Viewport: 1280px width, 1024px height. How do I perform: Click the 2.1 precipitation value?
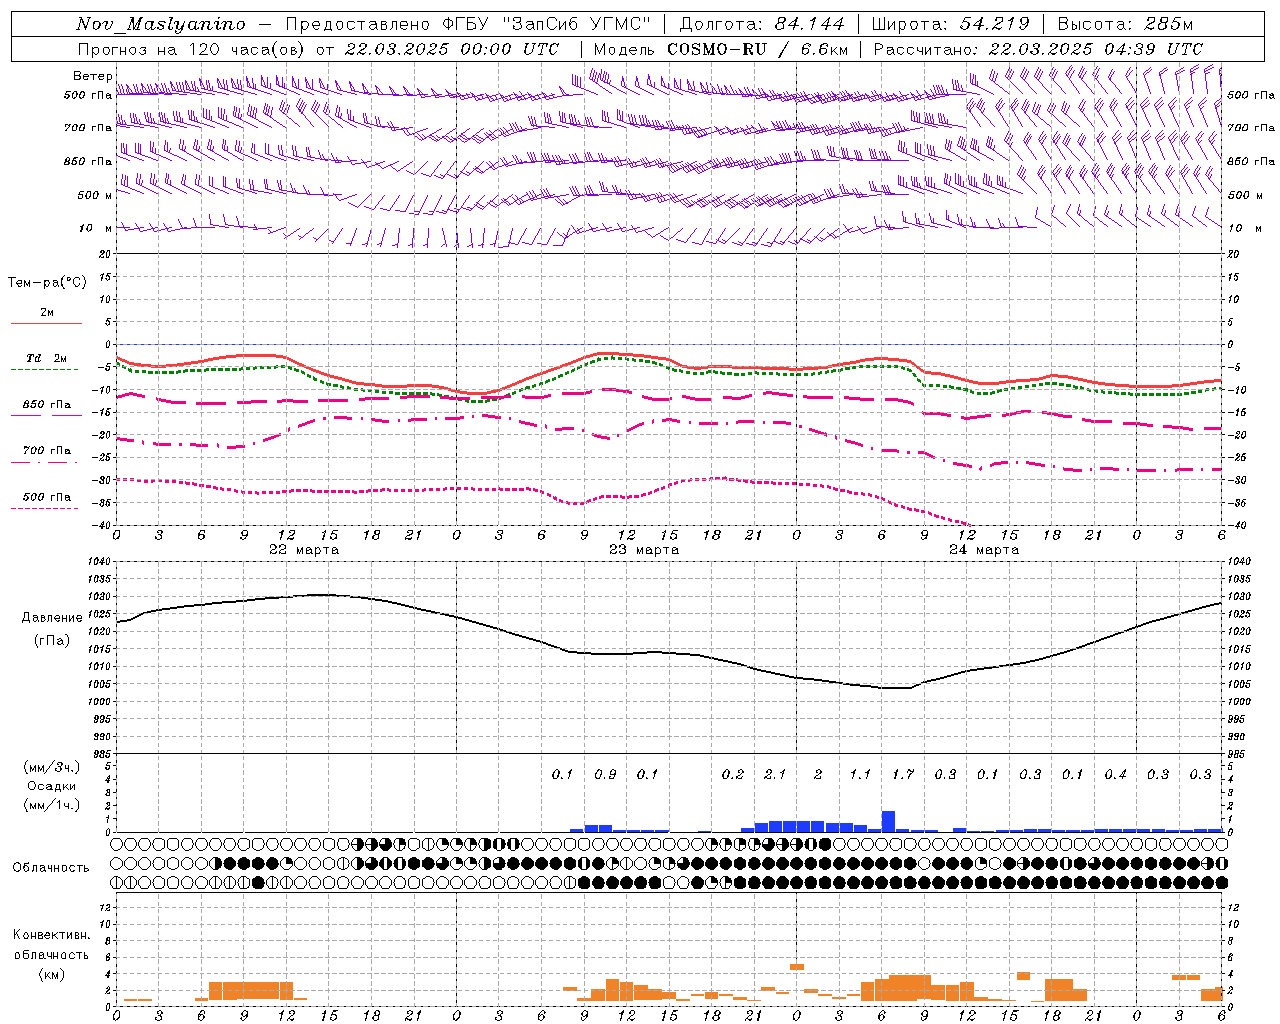click(775, 774)
